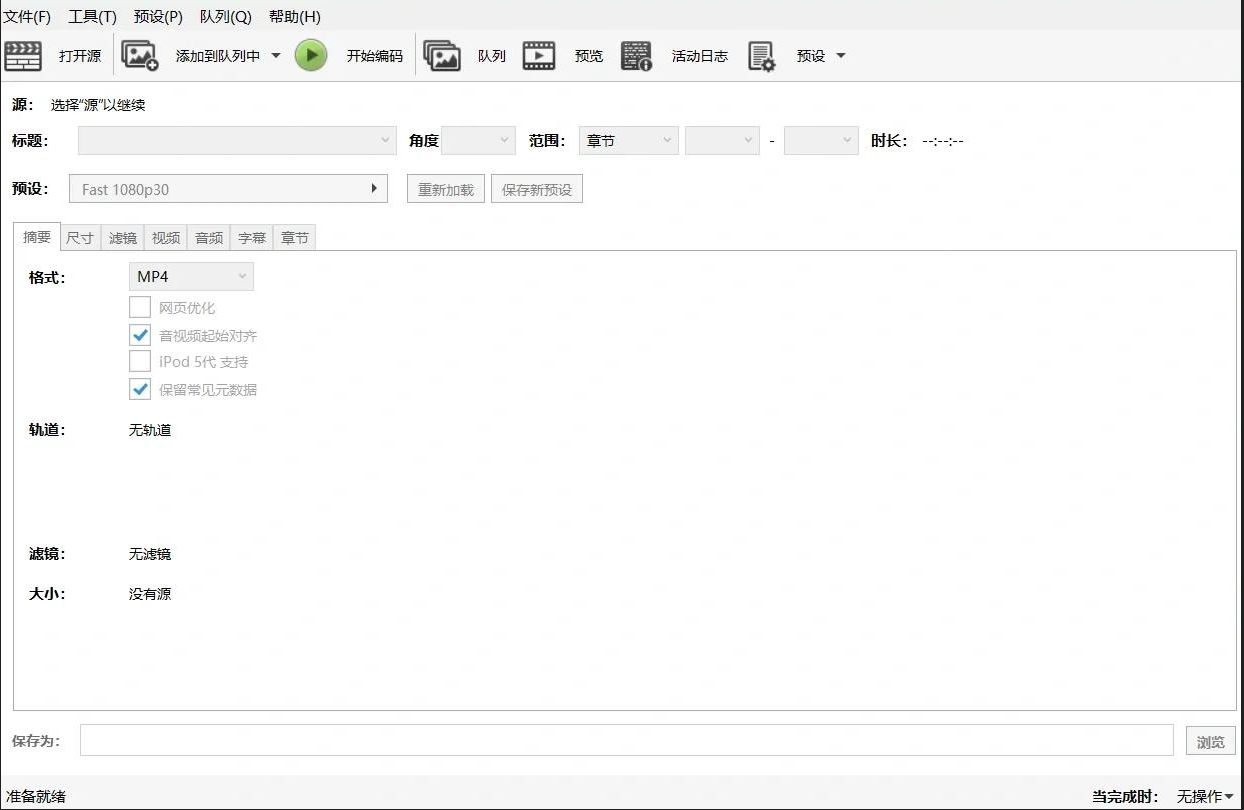1244x810 pixels.
Task: Start encoding with the green play icon
Action: pos(311,56)
